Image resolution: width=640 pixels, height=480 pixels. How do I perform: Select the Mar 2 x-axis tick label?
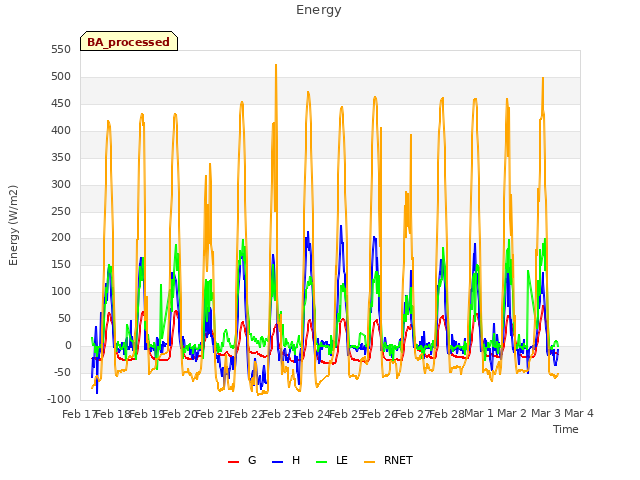click(512, 413)
